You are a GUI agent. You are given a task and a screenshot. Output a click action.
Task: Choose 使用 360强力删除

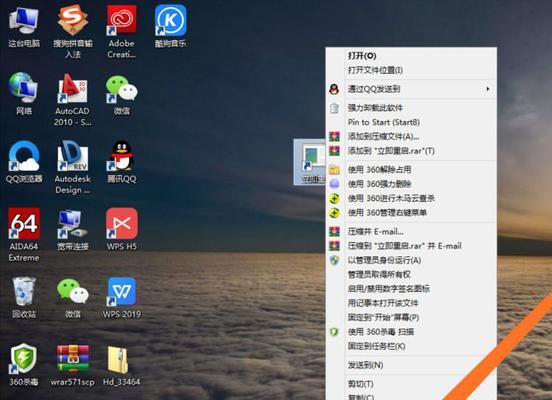coord(411,184)
